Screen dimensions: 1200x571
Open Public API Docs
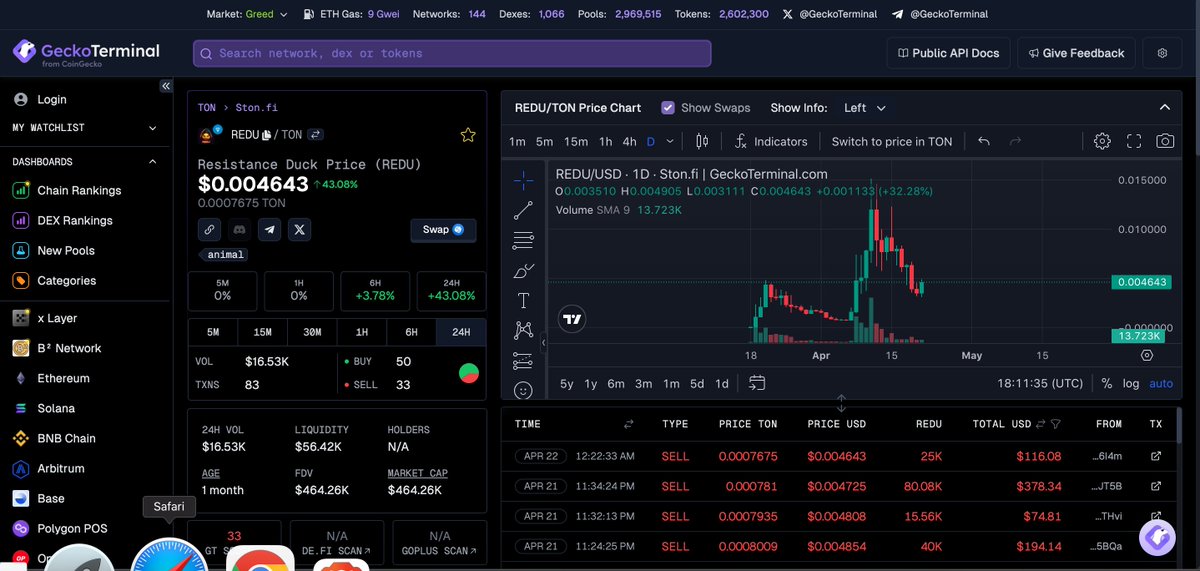(x=948, y=53)
